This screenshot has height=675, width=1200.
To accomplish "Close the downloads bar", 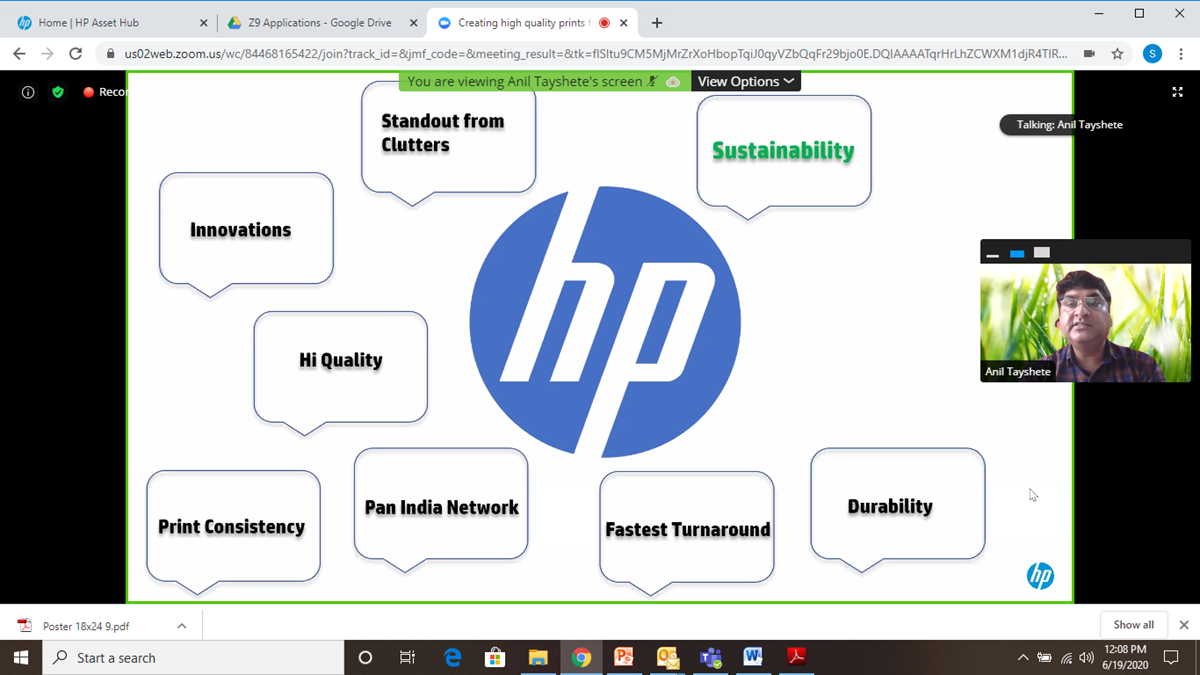I will 1184,625.
